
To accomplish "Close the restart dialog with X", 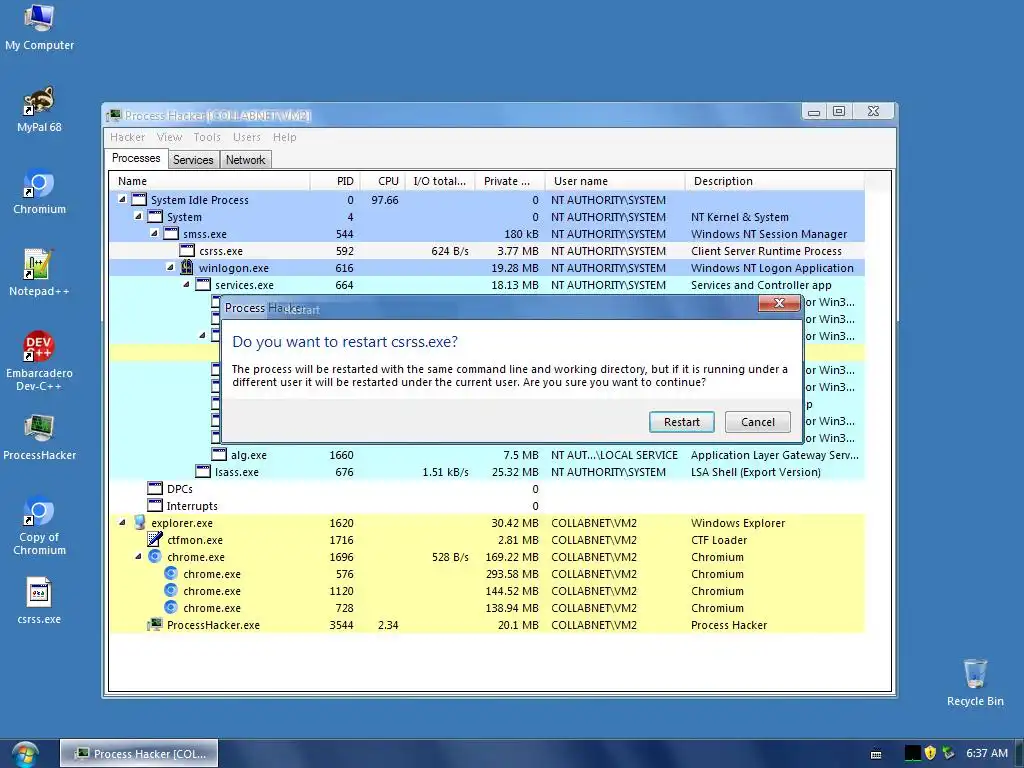I will pyautogui.click(x=779, y=303).
